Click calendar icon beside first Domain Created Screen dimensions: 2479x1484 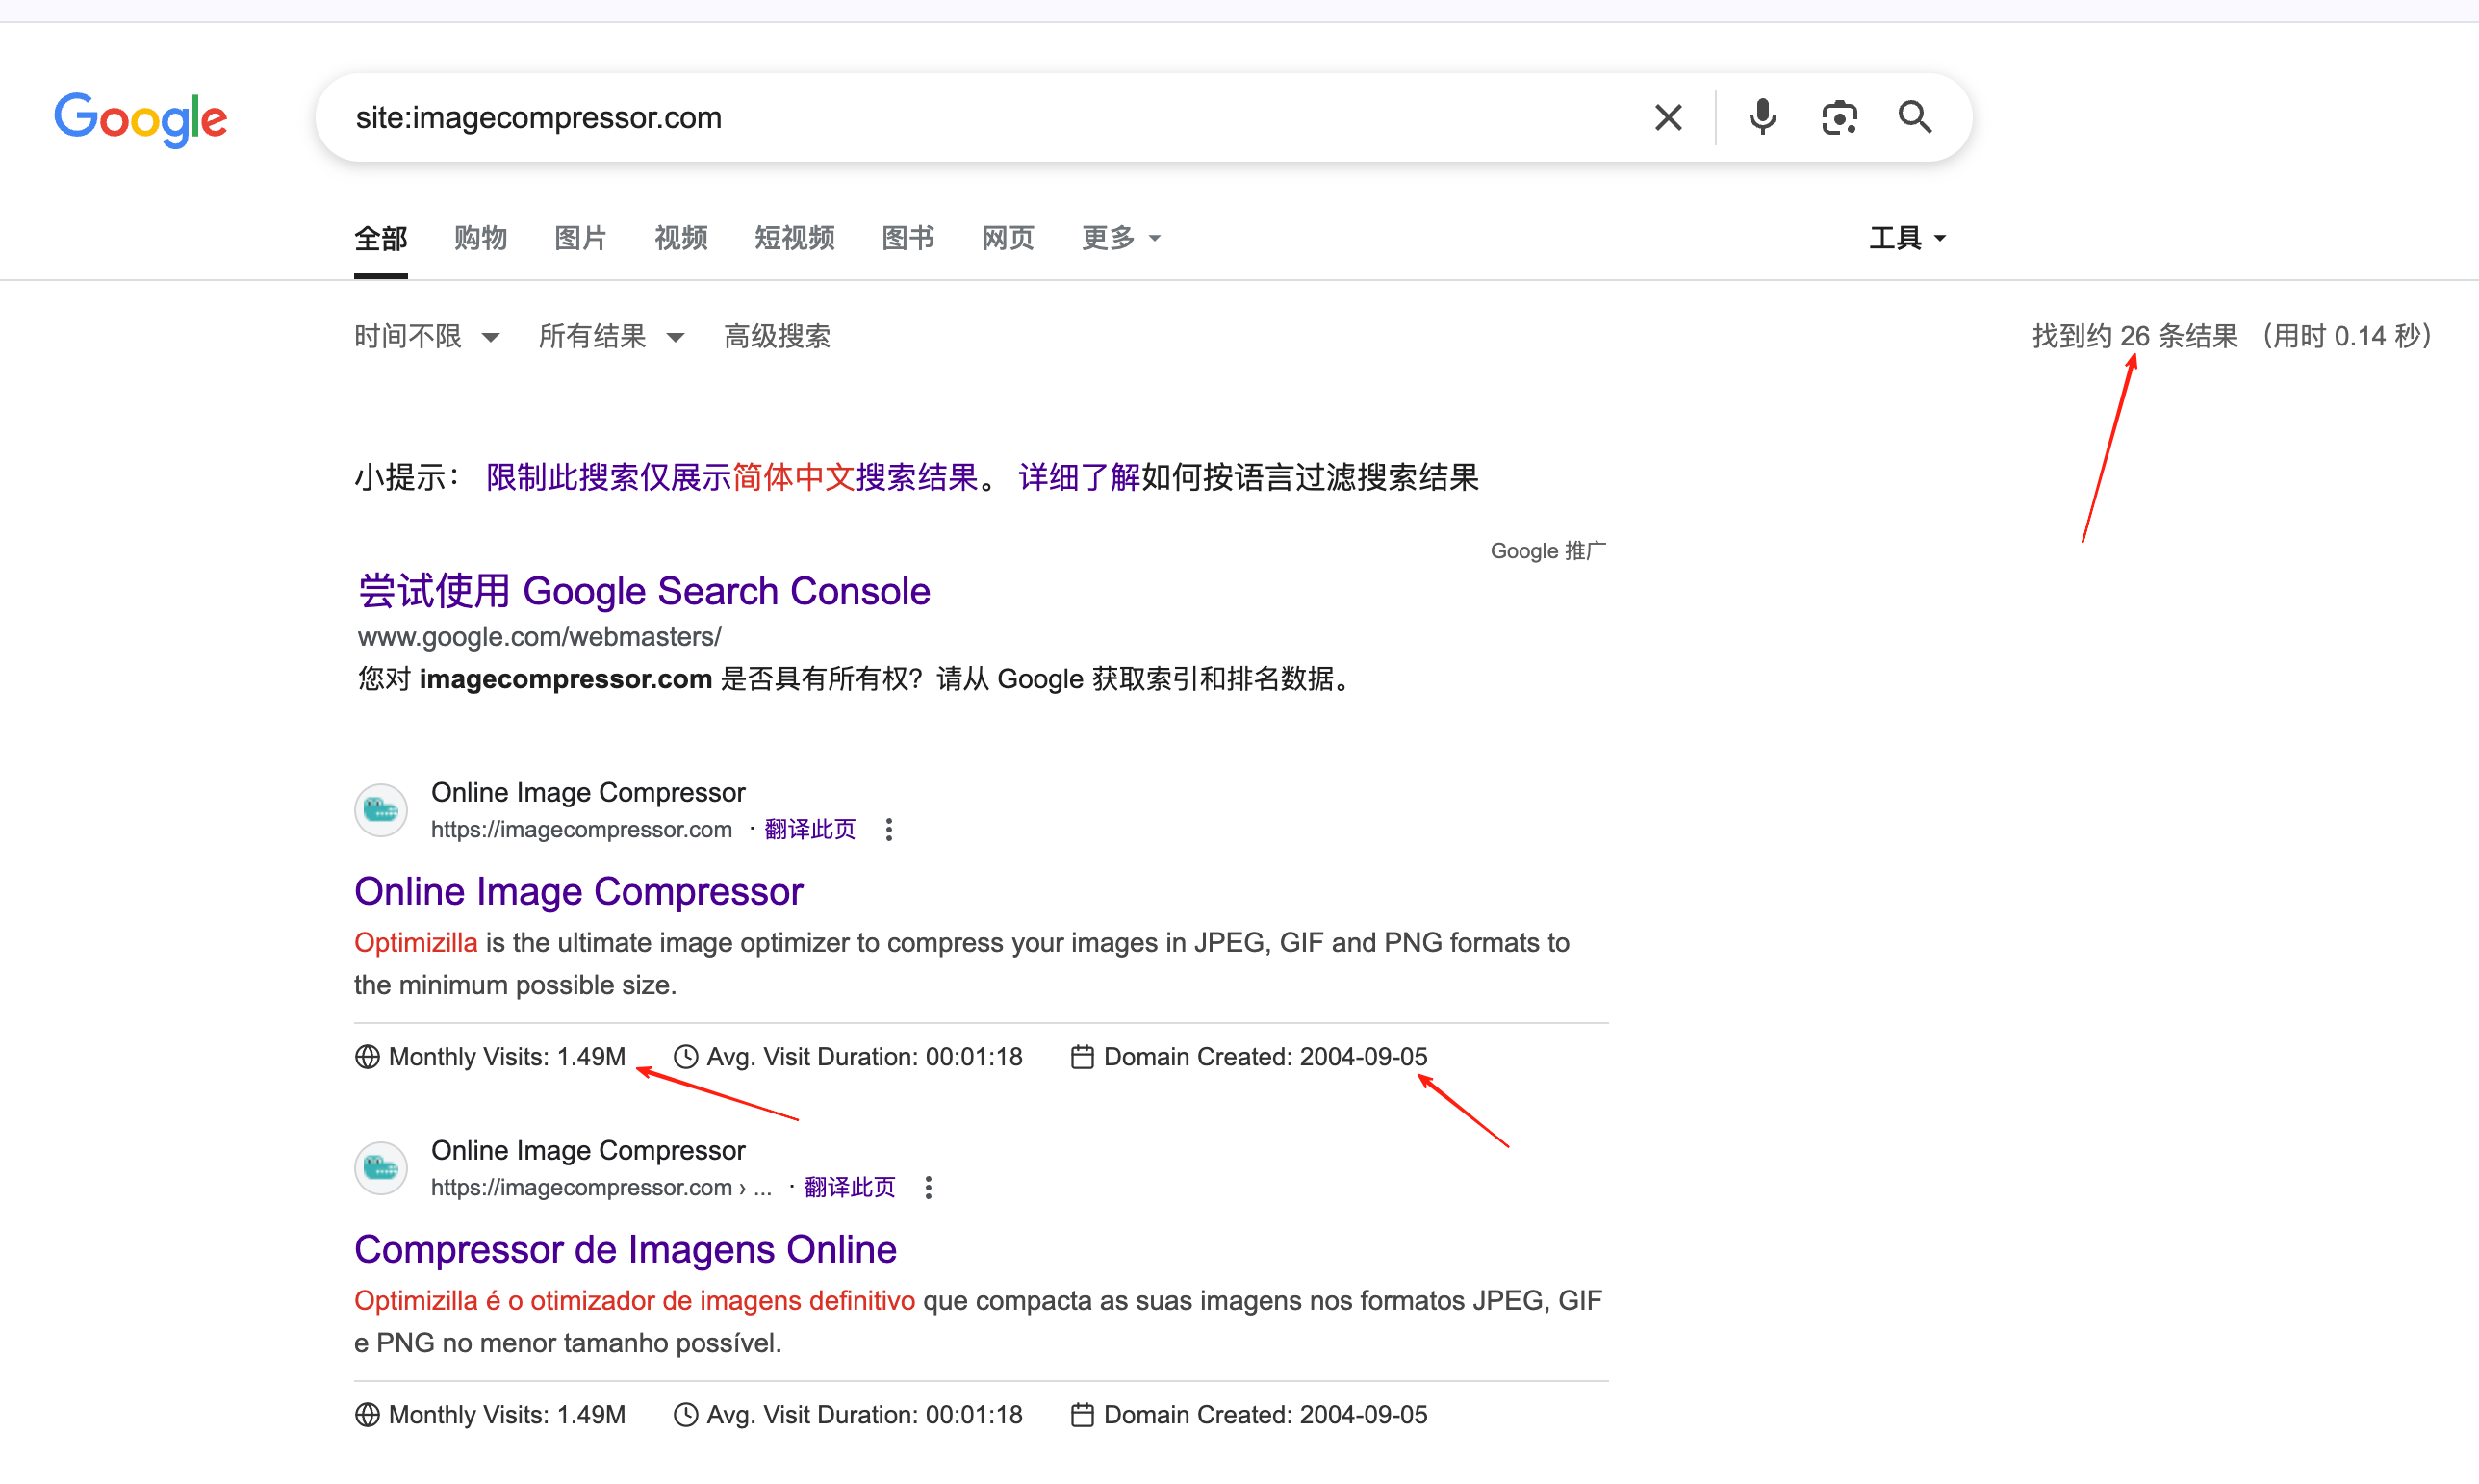(1082, 1057)
